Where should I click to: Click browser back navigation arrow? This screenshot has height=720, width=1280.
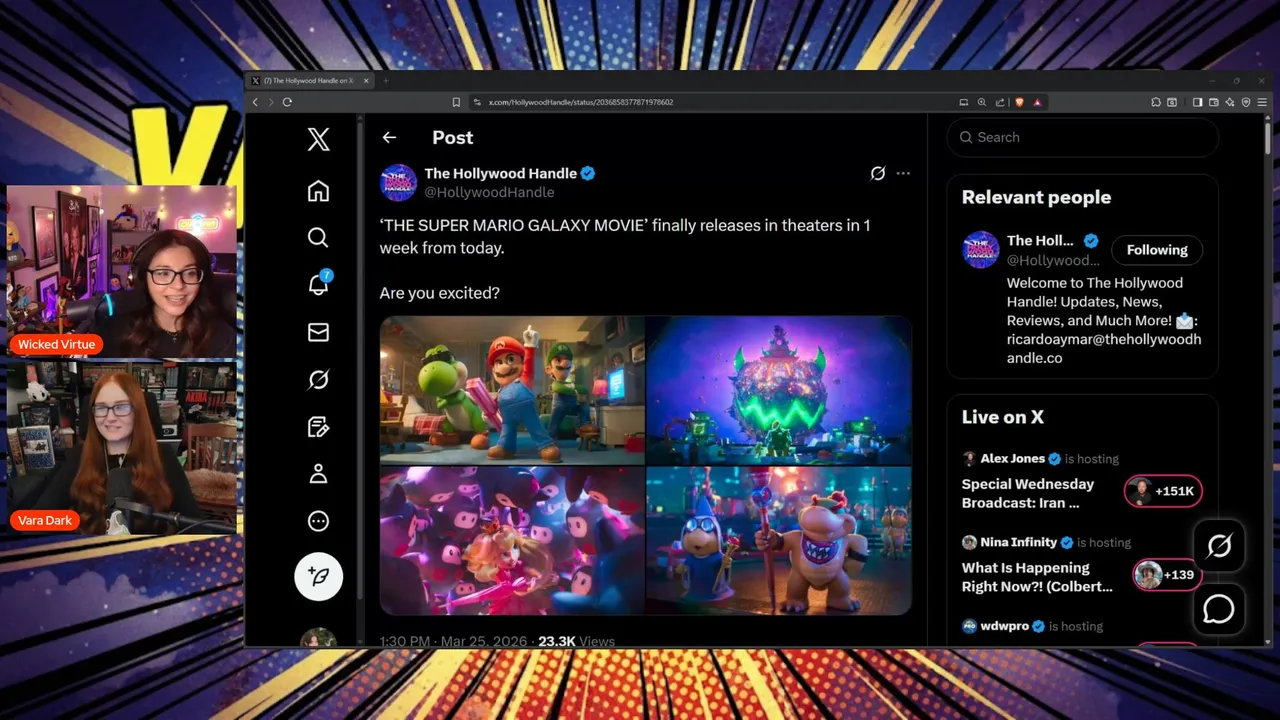(255, 102)
